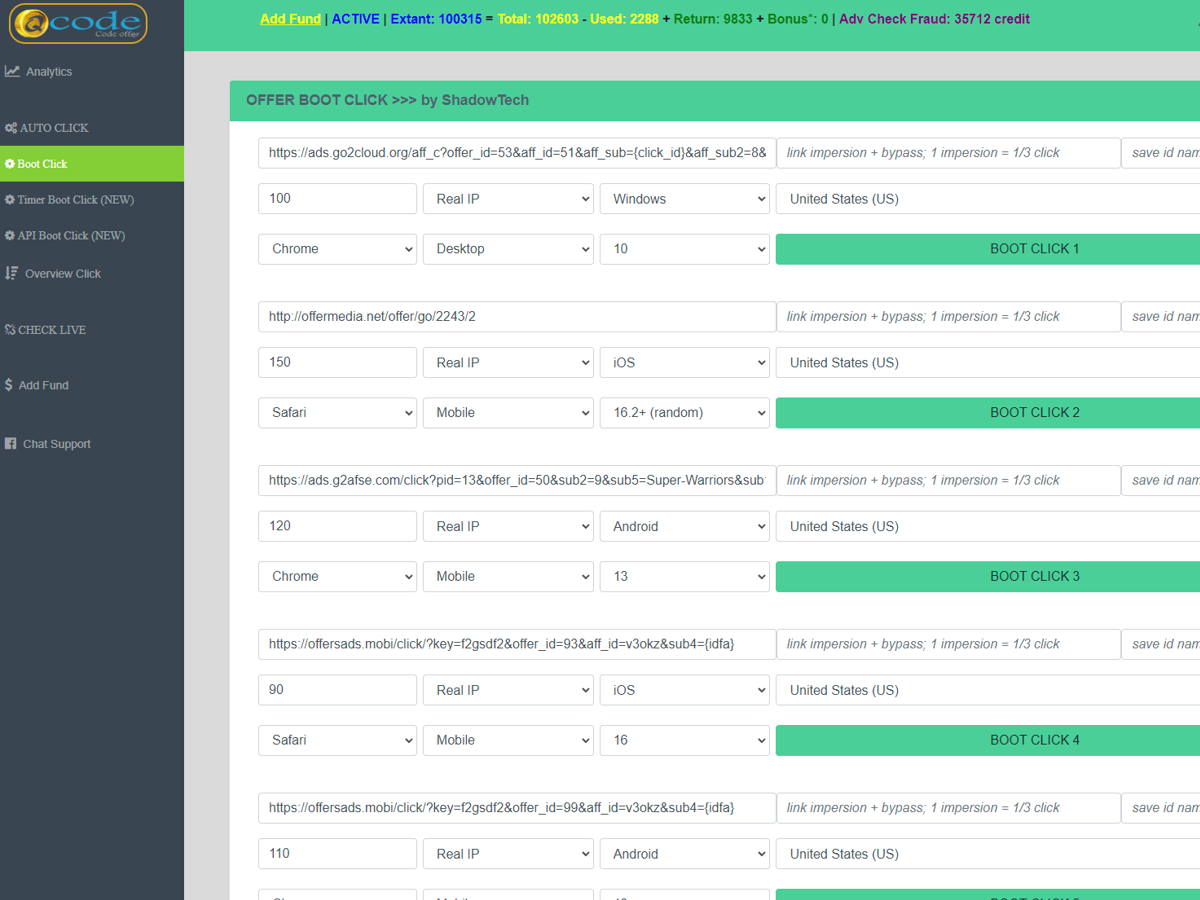Image resolution: width=1200 pixels, height=900 pixels.
Task: Open the Windows operating system dropdown
Action: click(684, 199)
